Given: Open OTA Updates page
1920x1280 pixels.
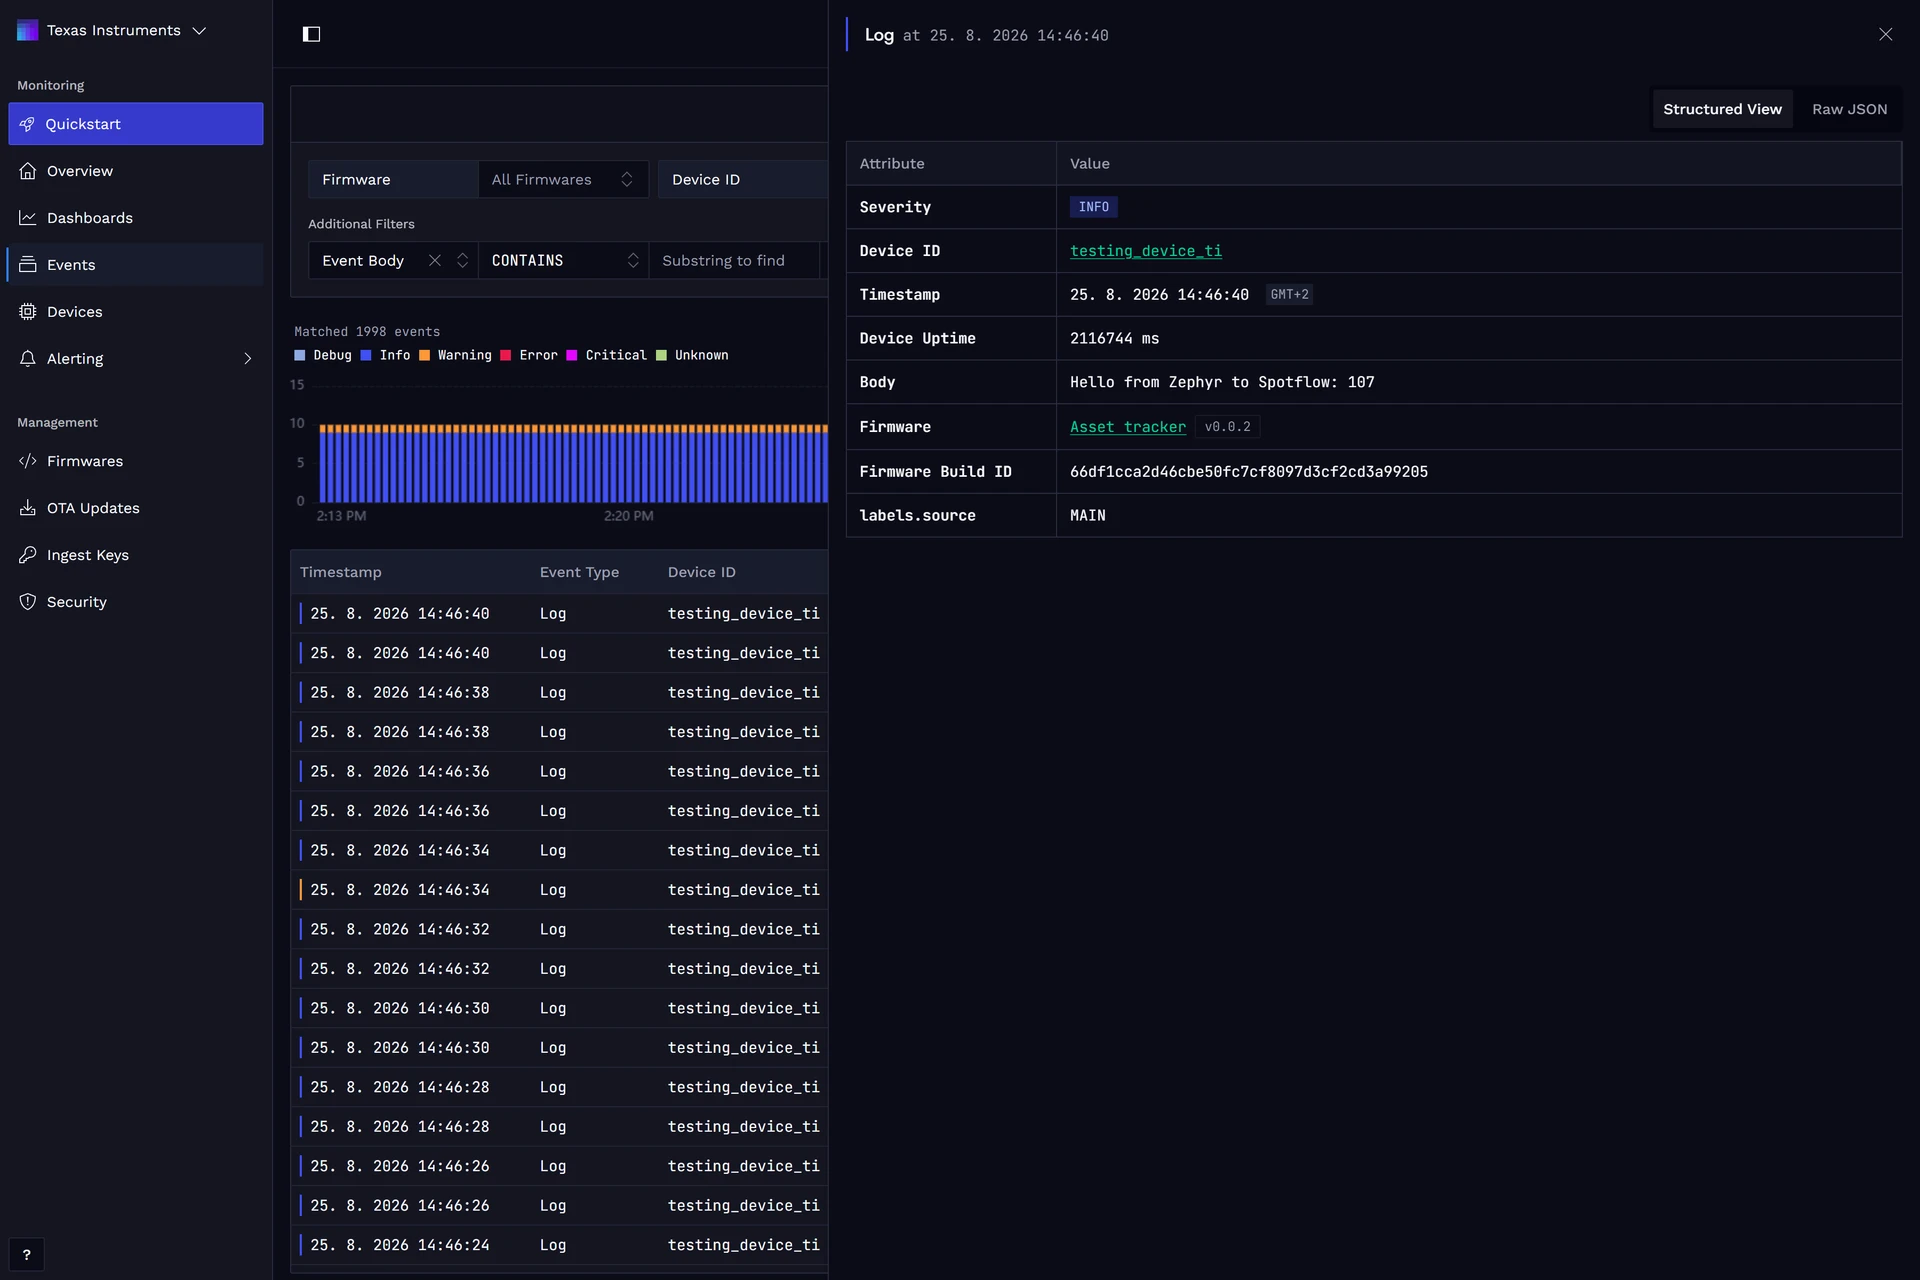Looking at the screenshot, I should (136, 508).
